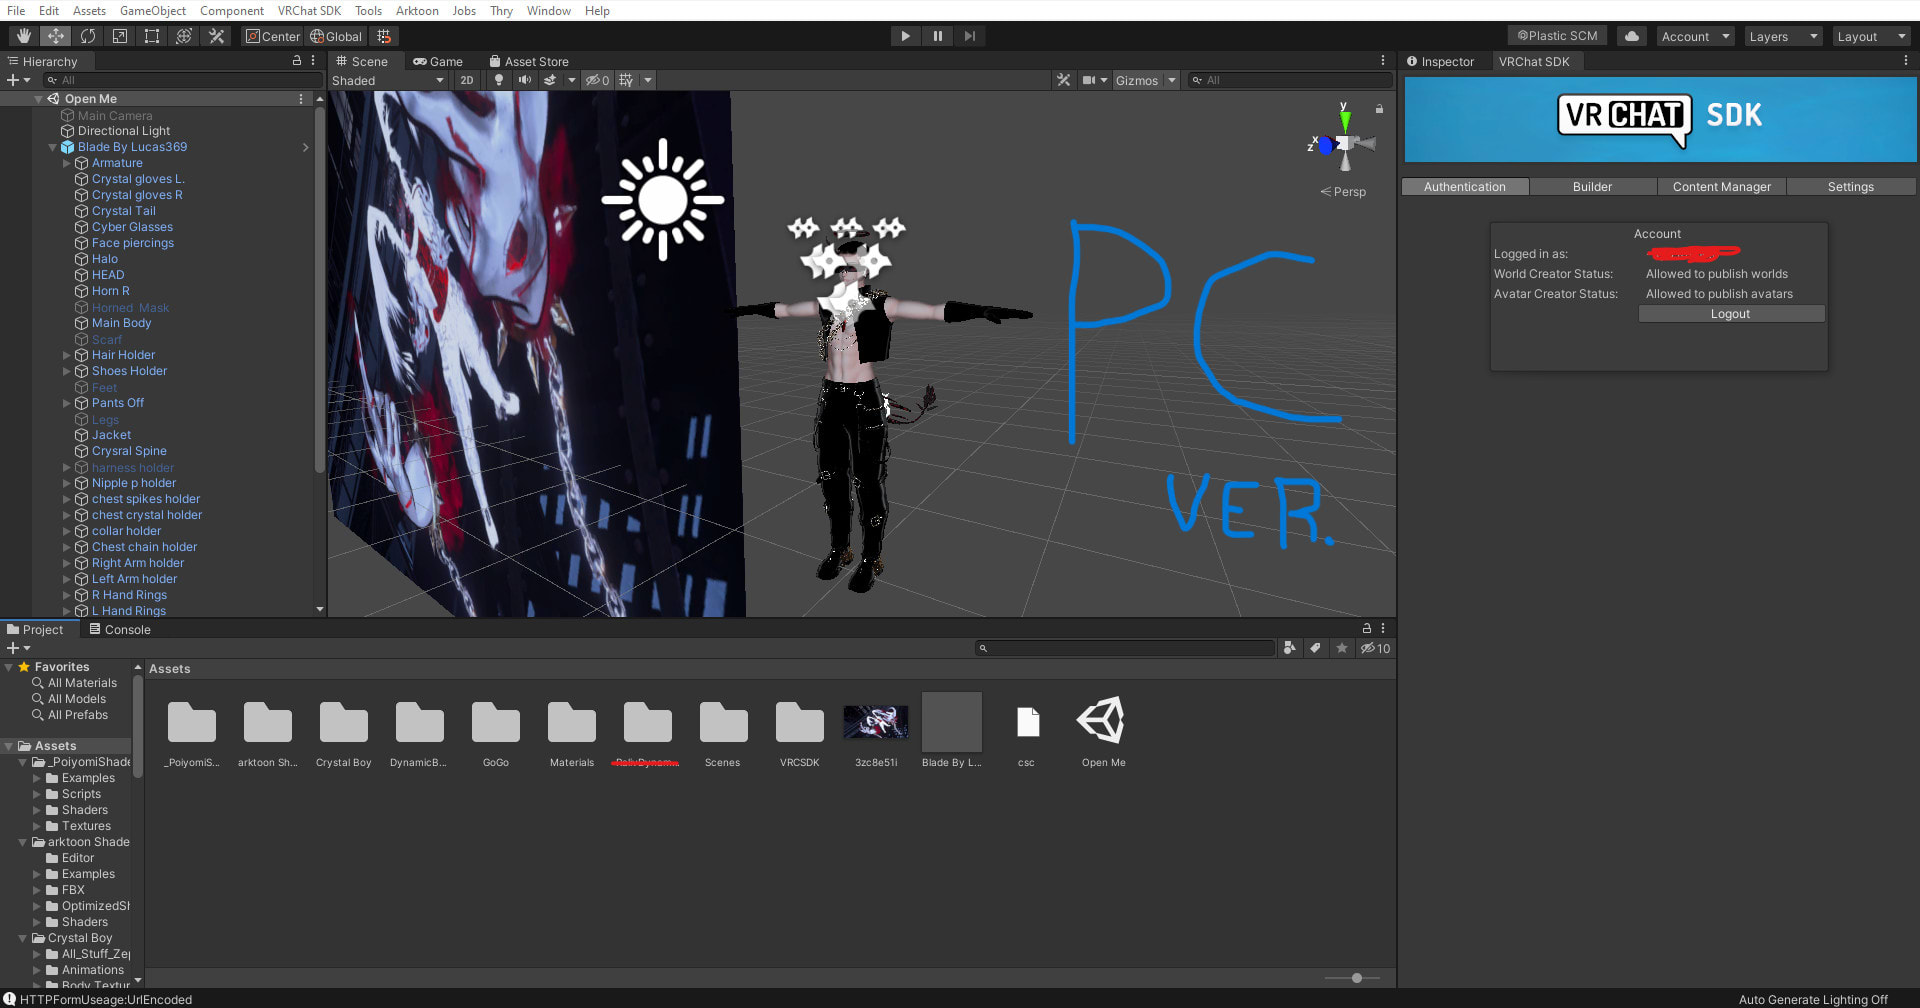Open the Layers dropdown

pos(1783,36)
